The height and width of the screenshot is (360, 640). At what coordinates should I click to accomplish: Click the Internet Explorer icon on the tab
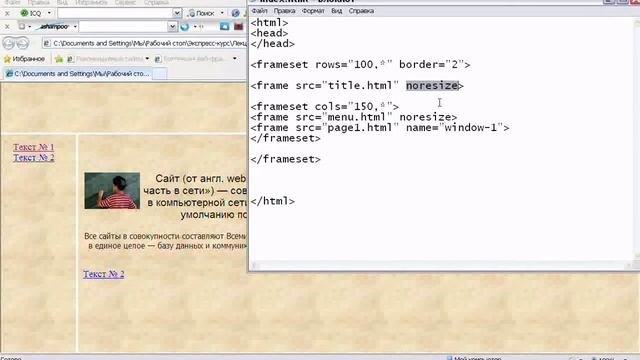(x=9, y=74)
